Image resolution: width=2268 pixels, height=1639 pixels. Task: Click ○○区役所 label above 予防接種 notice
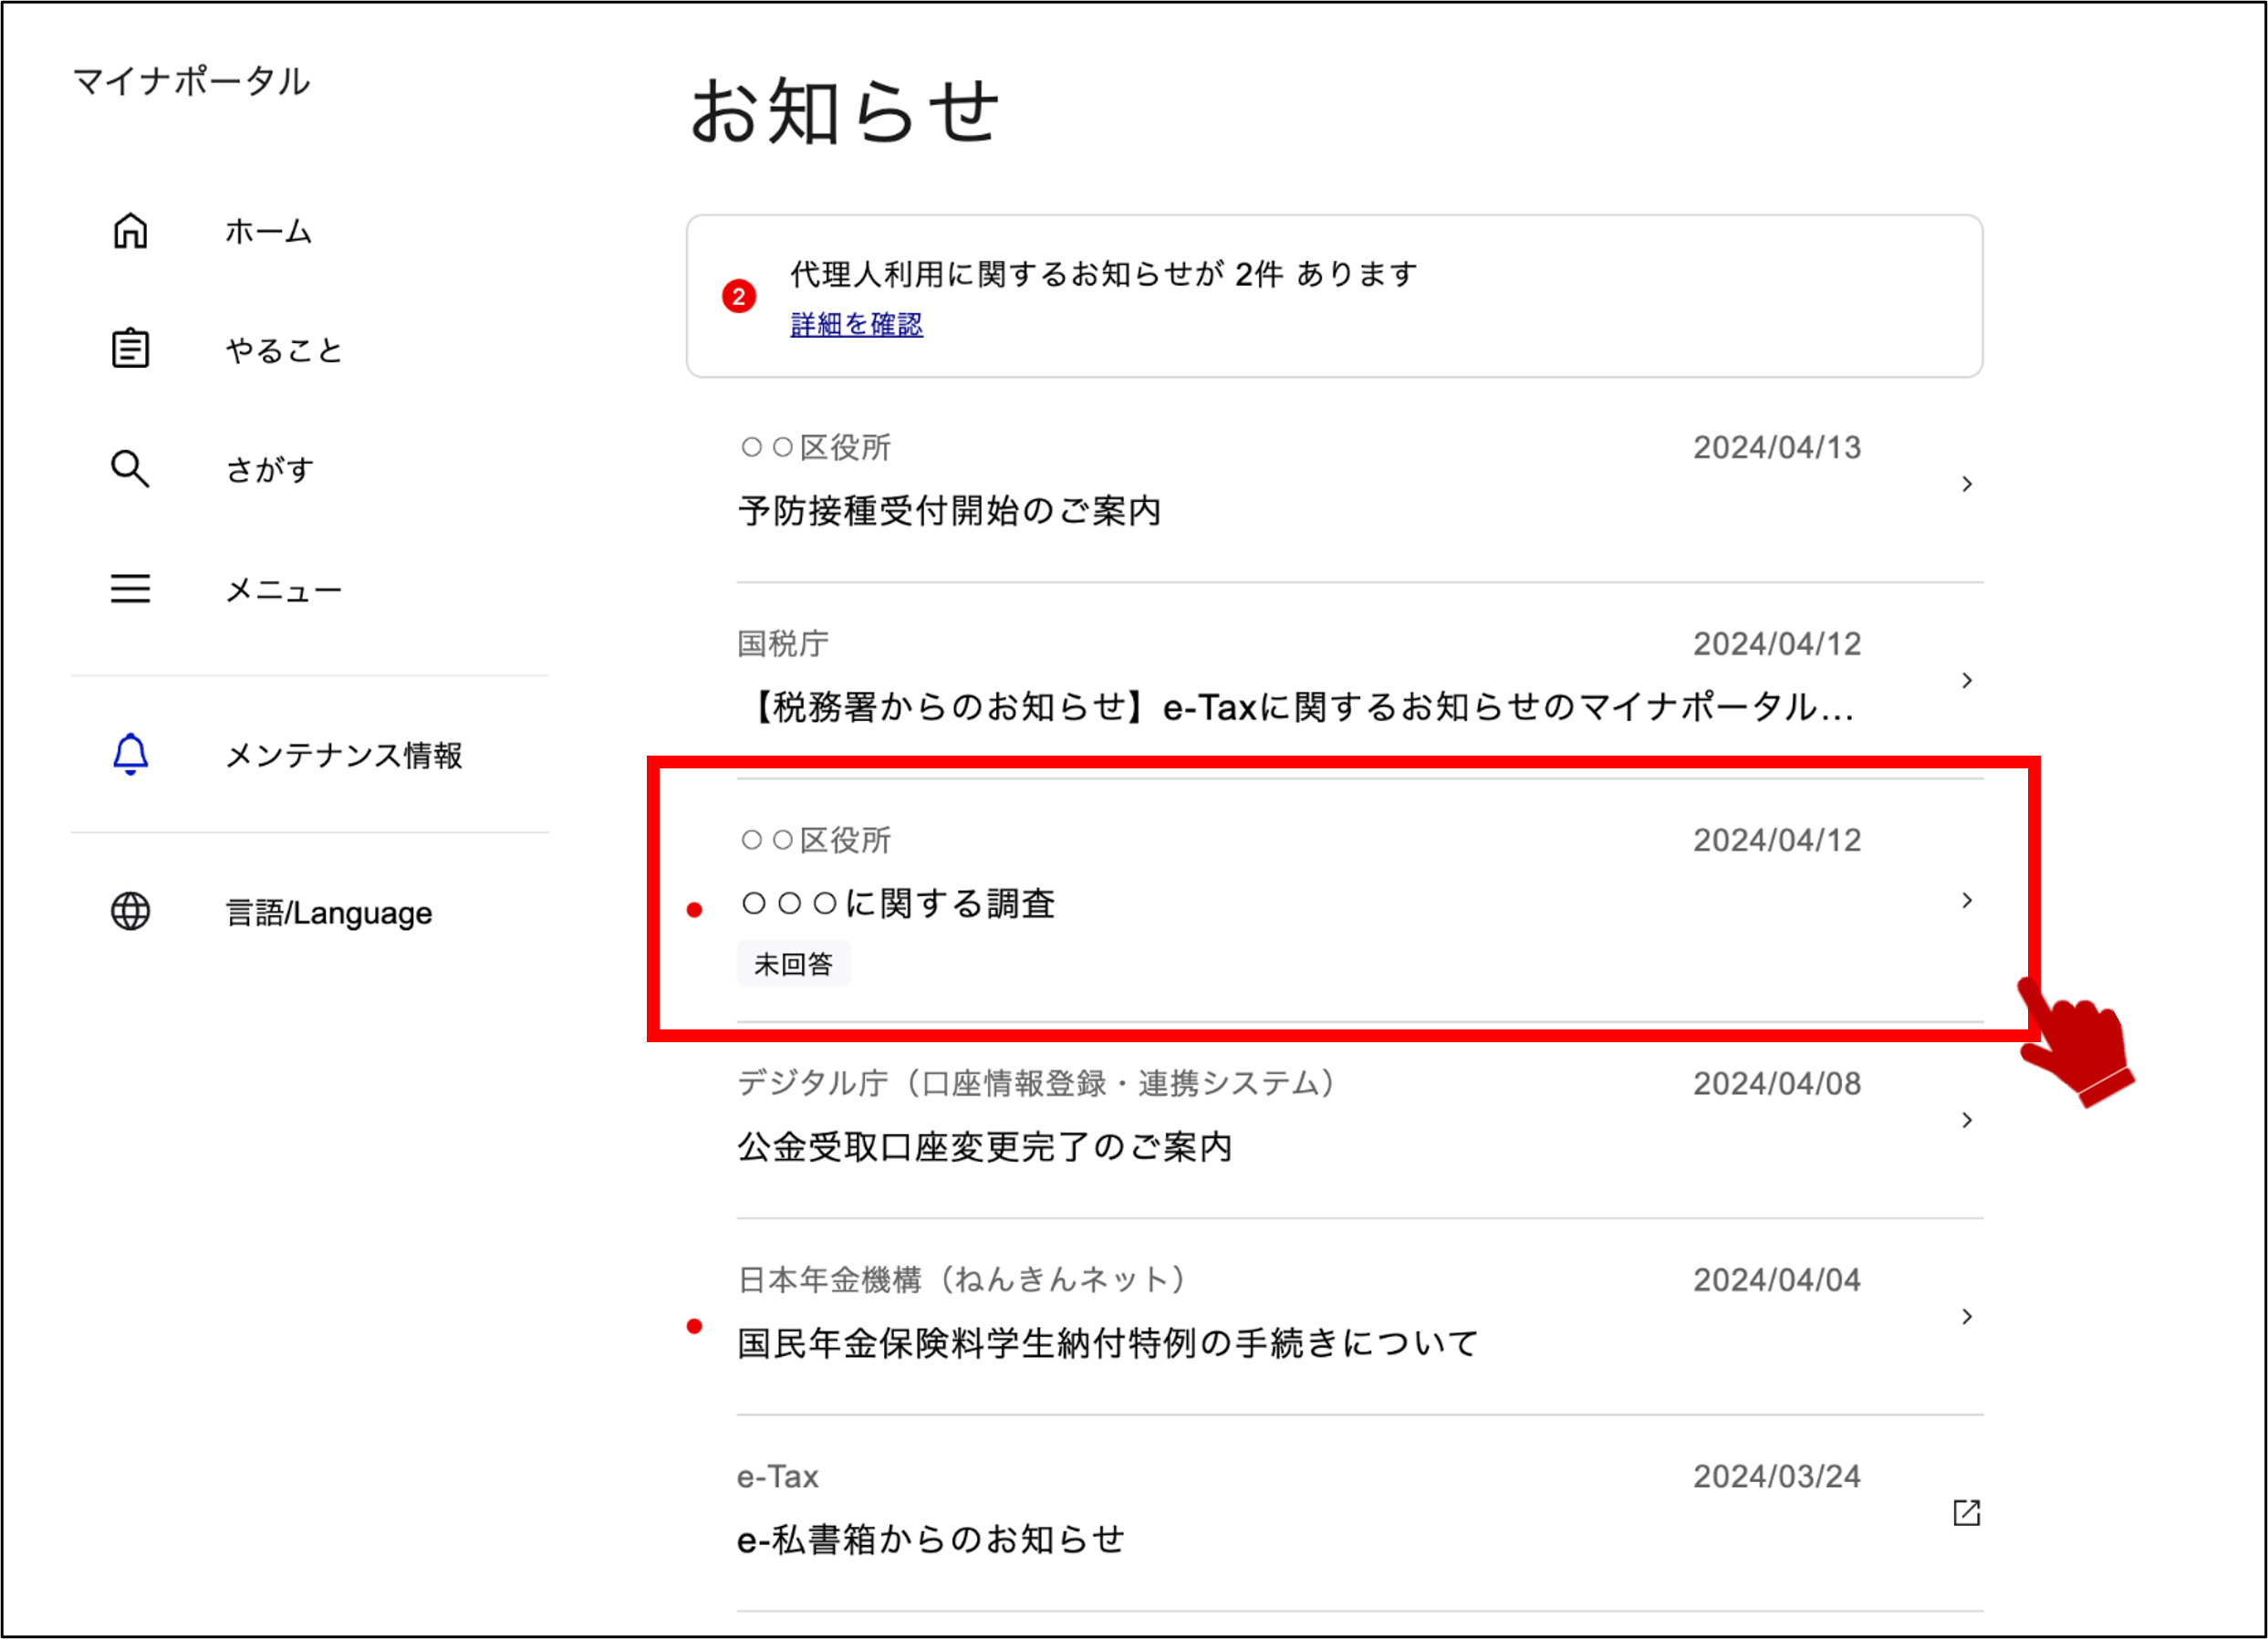(815, 448)
